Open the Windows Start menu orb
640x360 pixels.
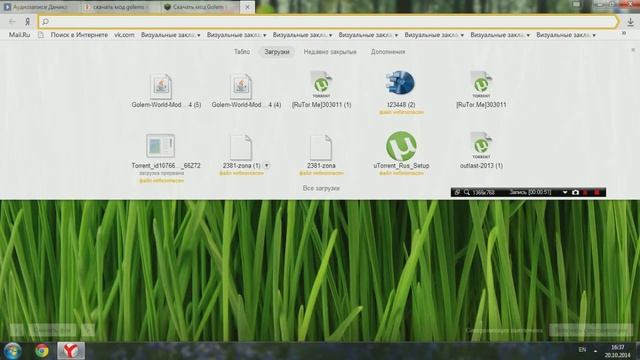click(x=12, y=351)
